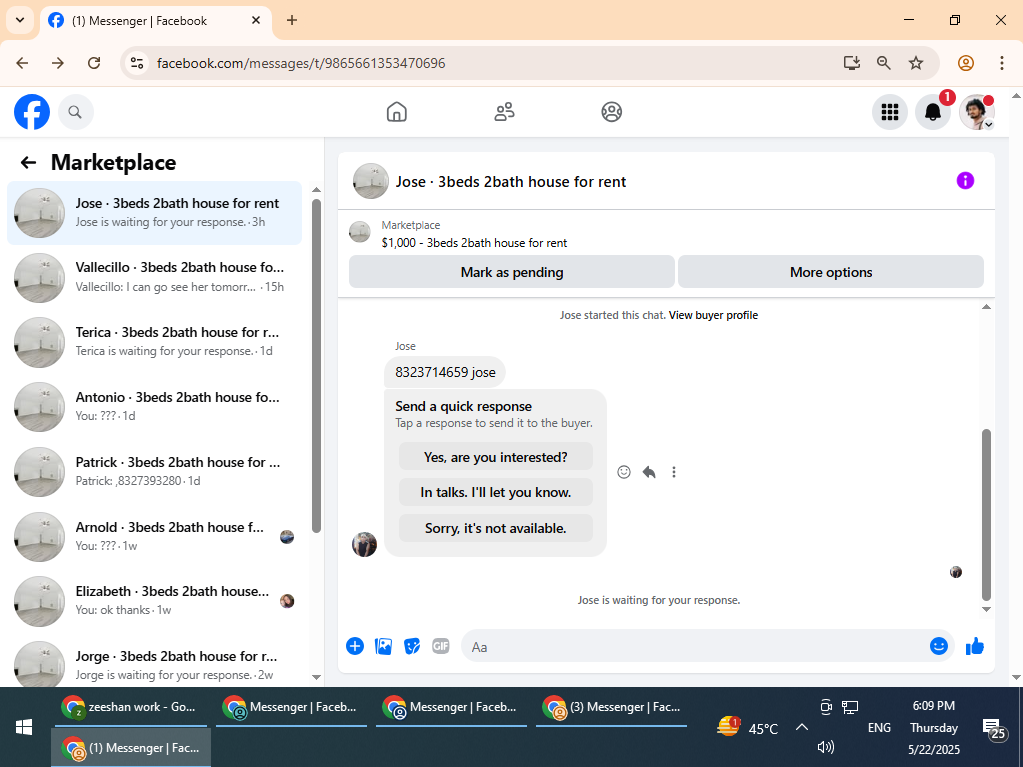Reload the page
Image resolution: width=1023 pixels, height=767 pixels.
point(94,63)
